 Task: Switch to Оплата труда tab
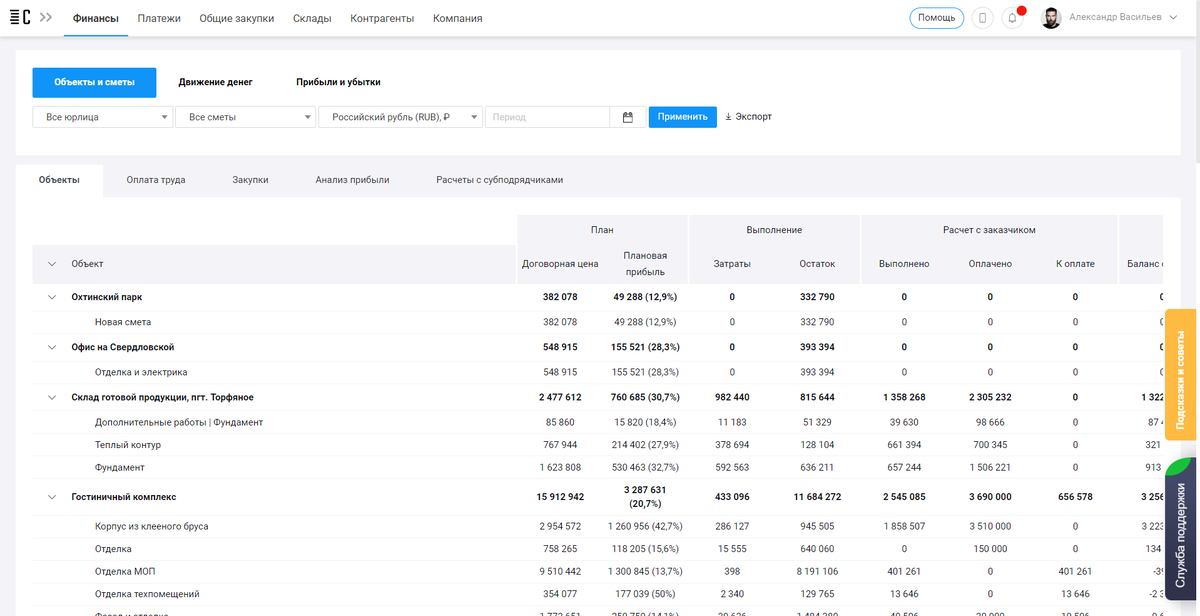tap(156, 180)
